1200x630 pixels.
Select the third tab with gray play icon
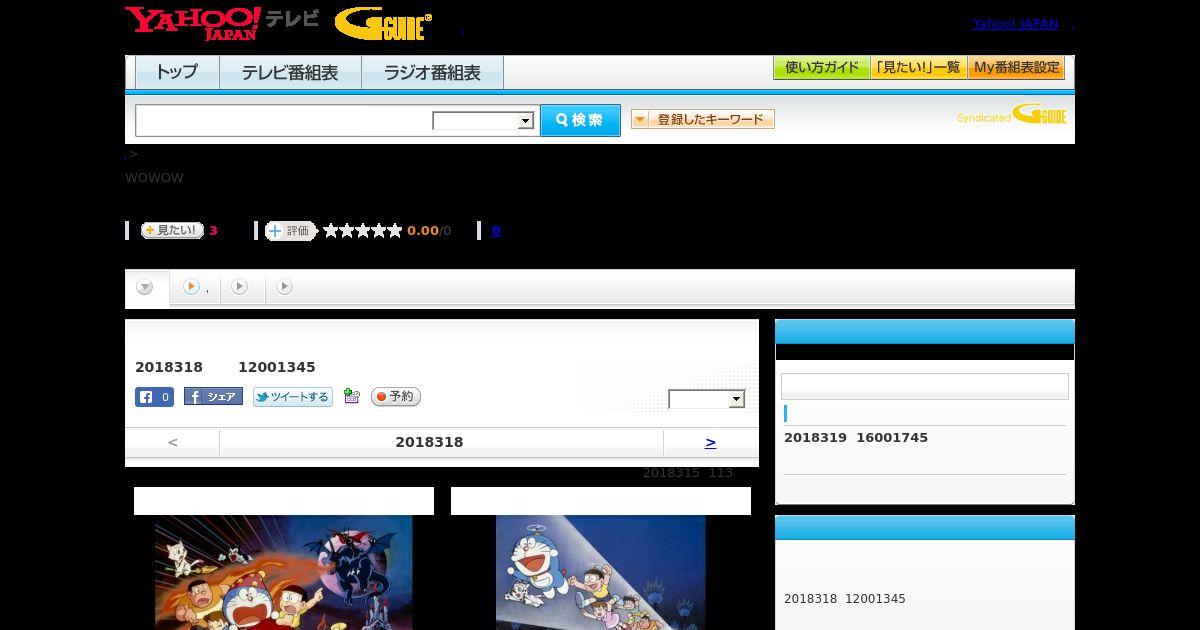[240, 287]
